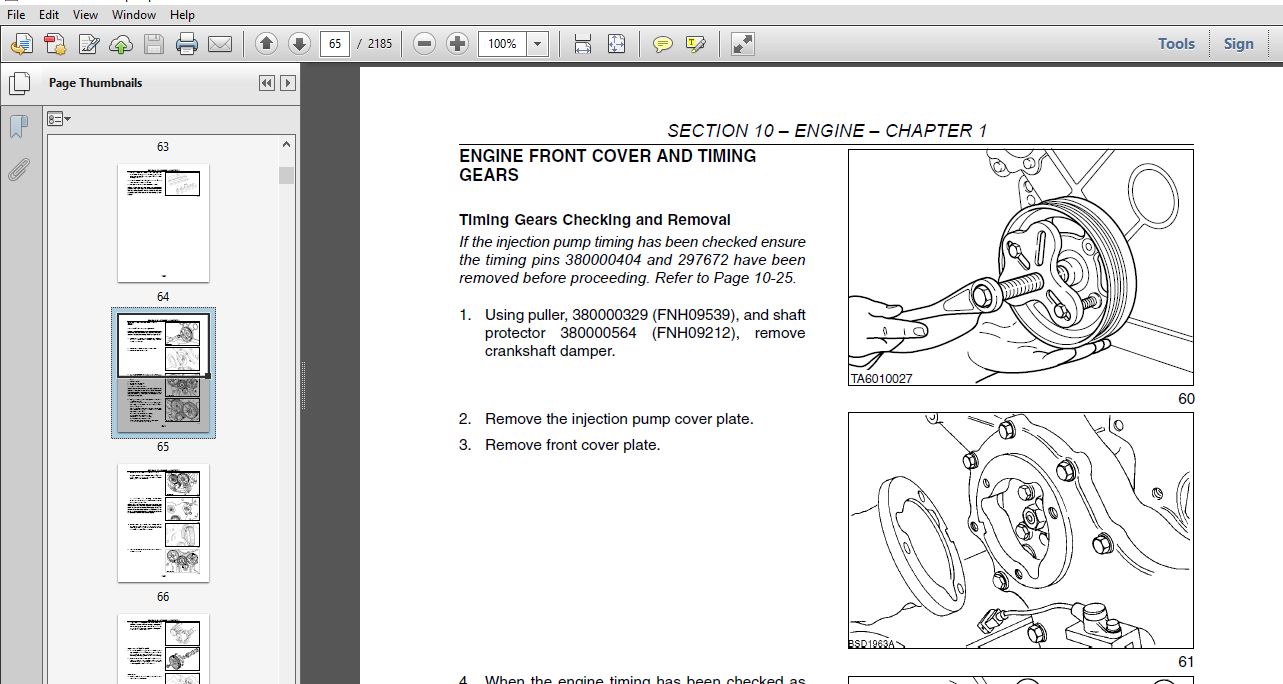The image size is (1283, 684).
Task: Open the Help menu
Action: [183, 15]
